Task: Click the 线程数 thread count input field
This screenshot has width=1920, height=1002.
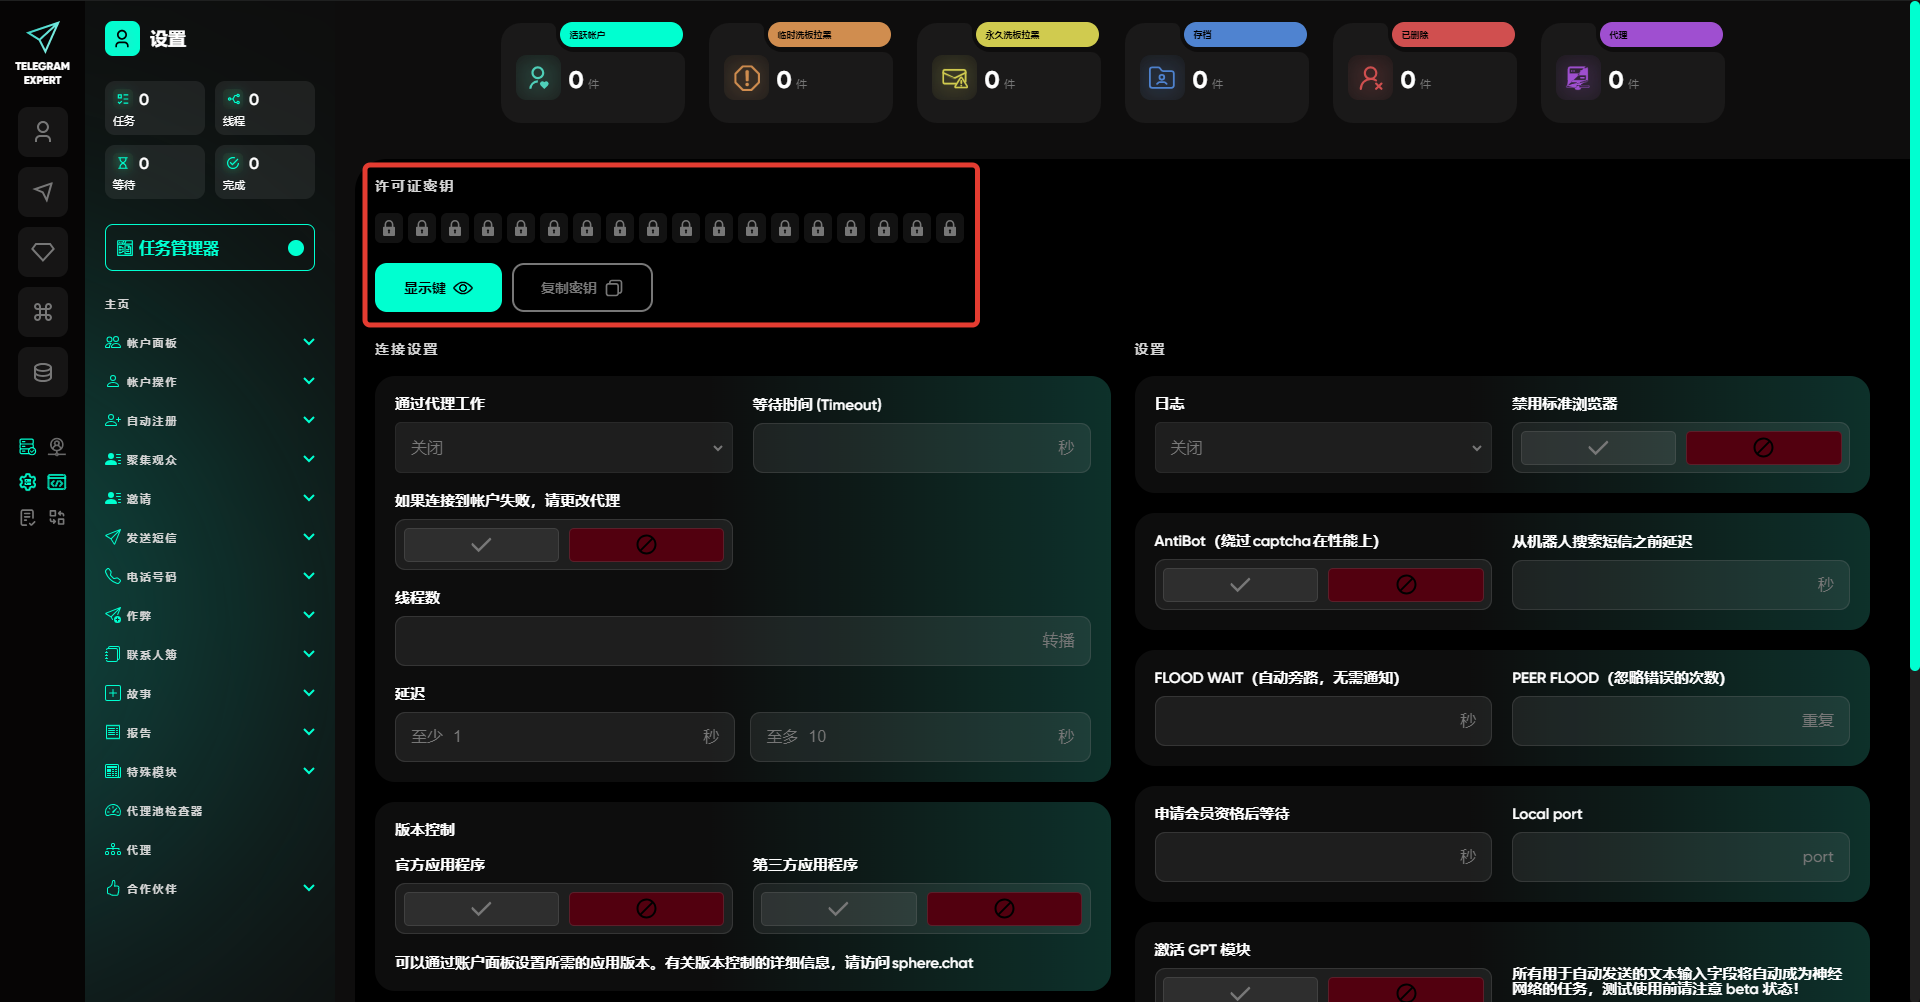Action: (x=742, y=641)
